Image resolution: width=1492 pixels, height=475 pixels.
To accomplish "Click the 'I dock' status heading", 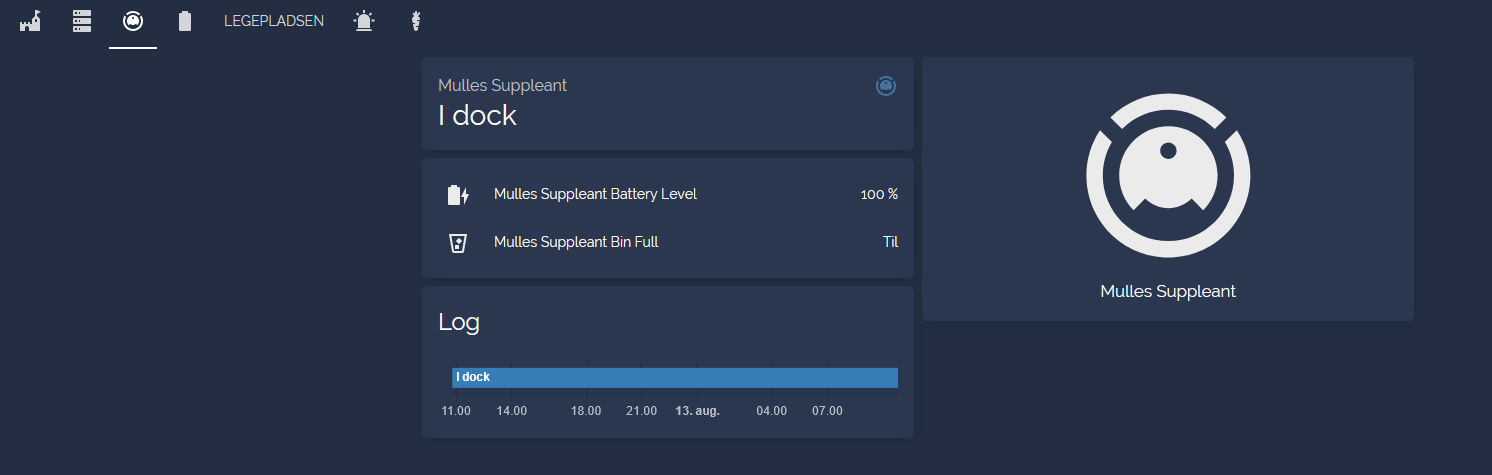I will pyautogui.click(x=478, y=116).
